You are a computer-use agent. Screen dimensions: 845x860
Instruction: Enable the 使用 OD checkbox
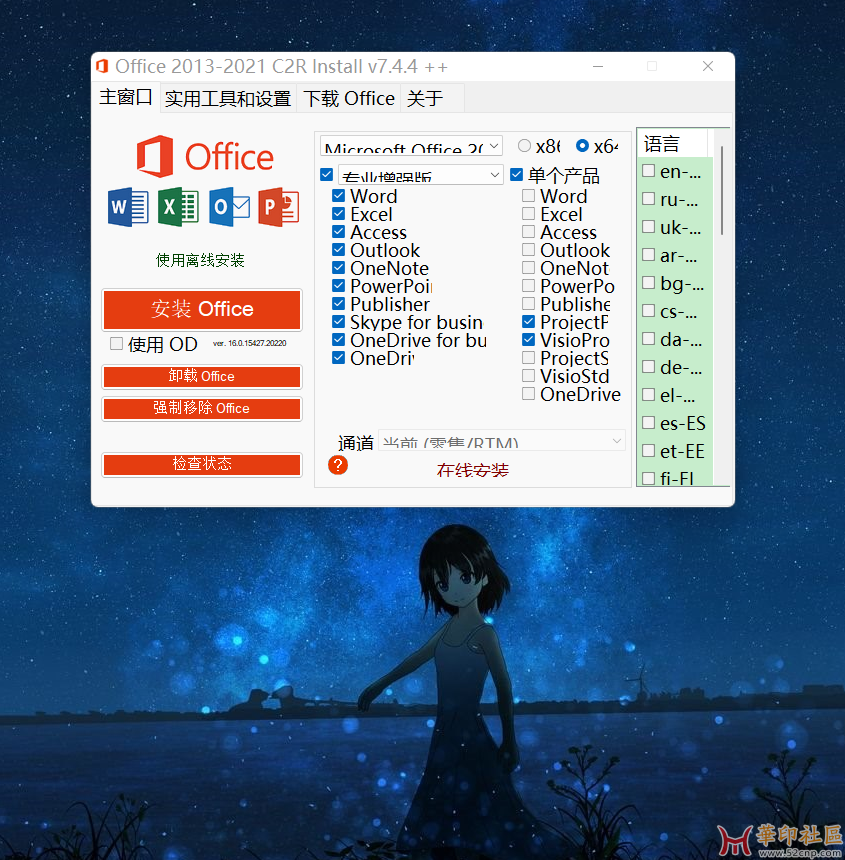click(116, 344)
